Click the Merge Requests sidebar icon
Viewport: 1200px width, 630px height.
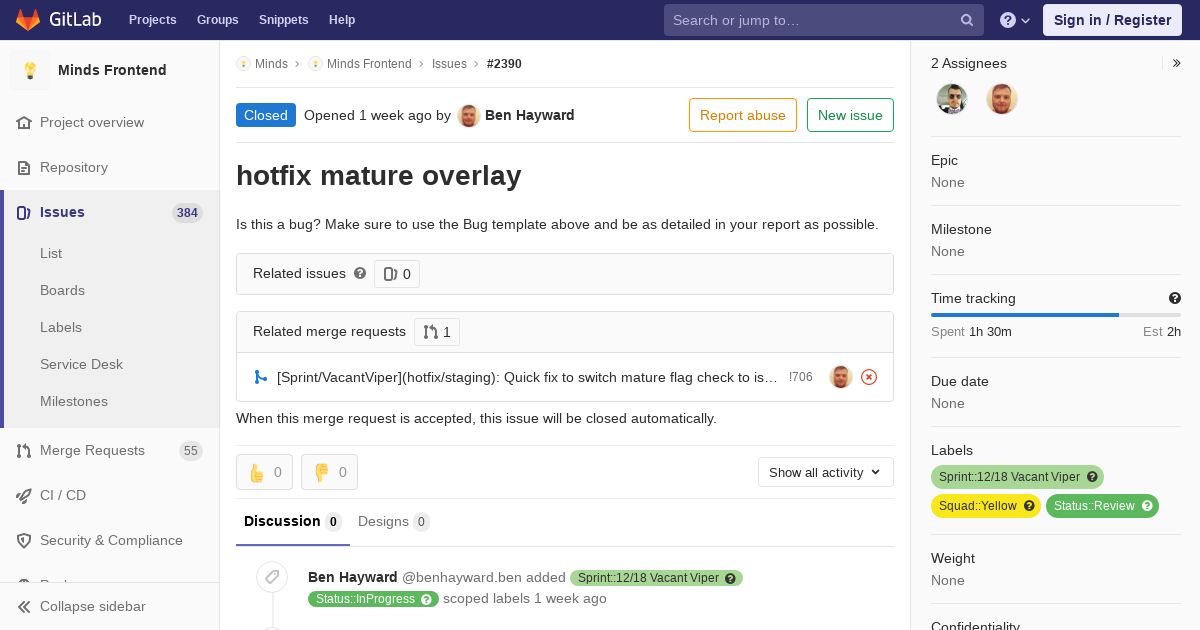coord(24,451)
